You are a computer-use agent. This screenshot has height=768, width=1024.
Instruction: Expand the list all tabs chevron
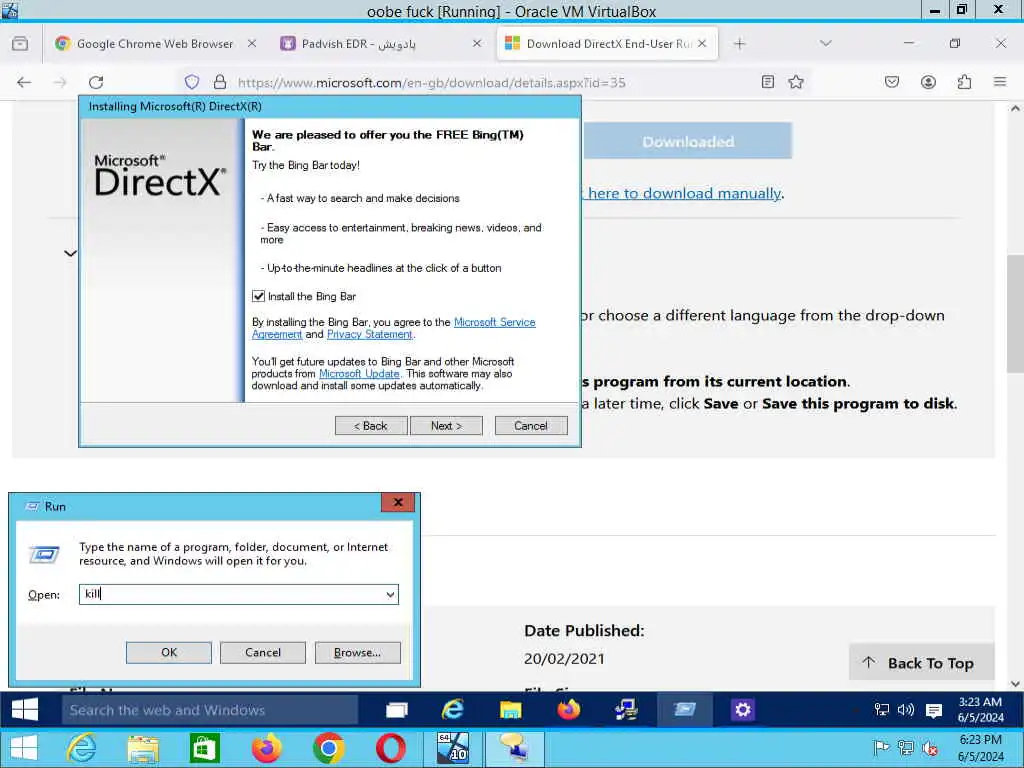pos(825,44)
